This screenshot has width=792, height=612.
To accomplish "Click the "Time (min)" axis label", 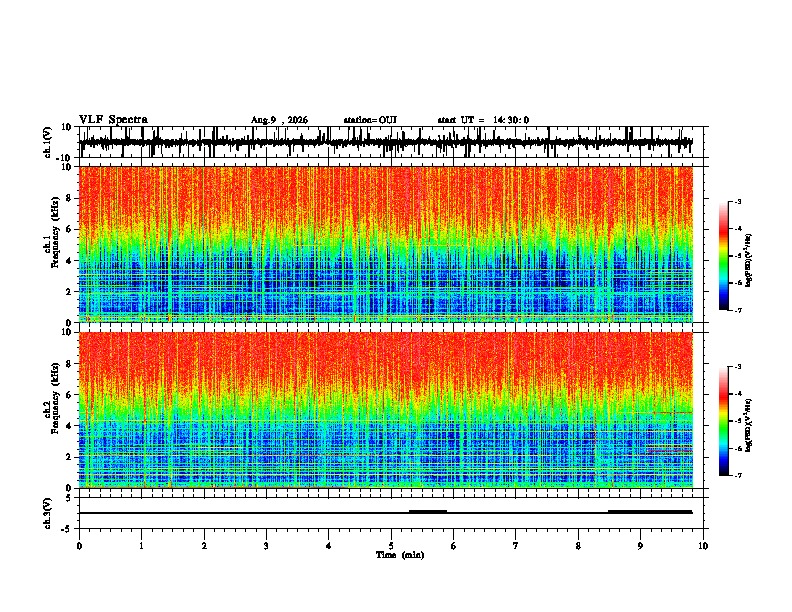I will 400,555.
